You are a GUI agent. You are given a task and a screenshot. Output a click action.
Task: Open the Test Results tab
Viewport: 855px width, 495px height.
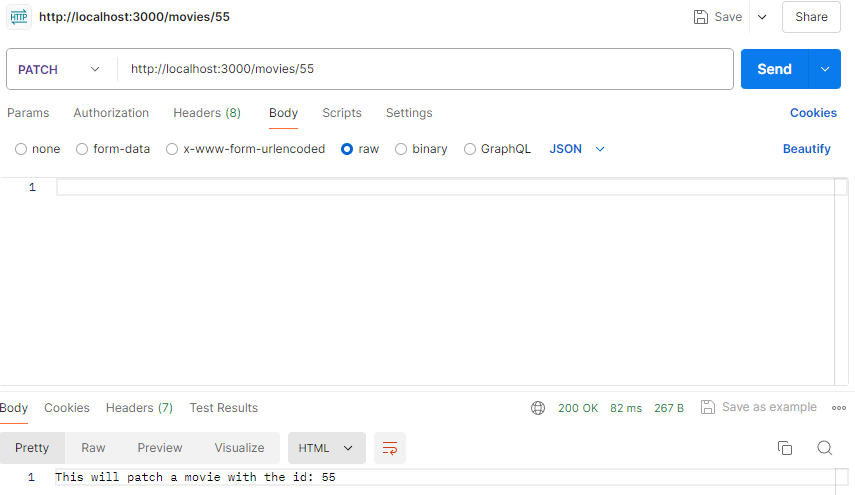point(224,408)
